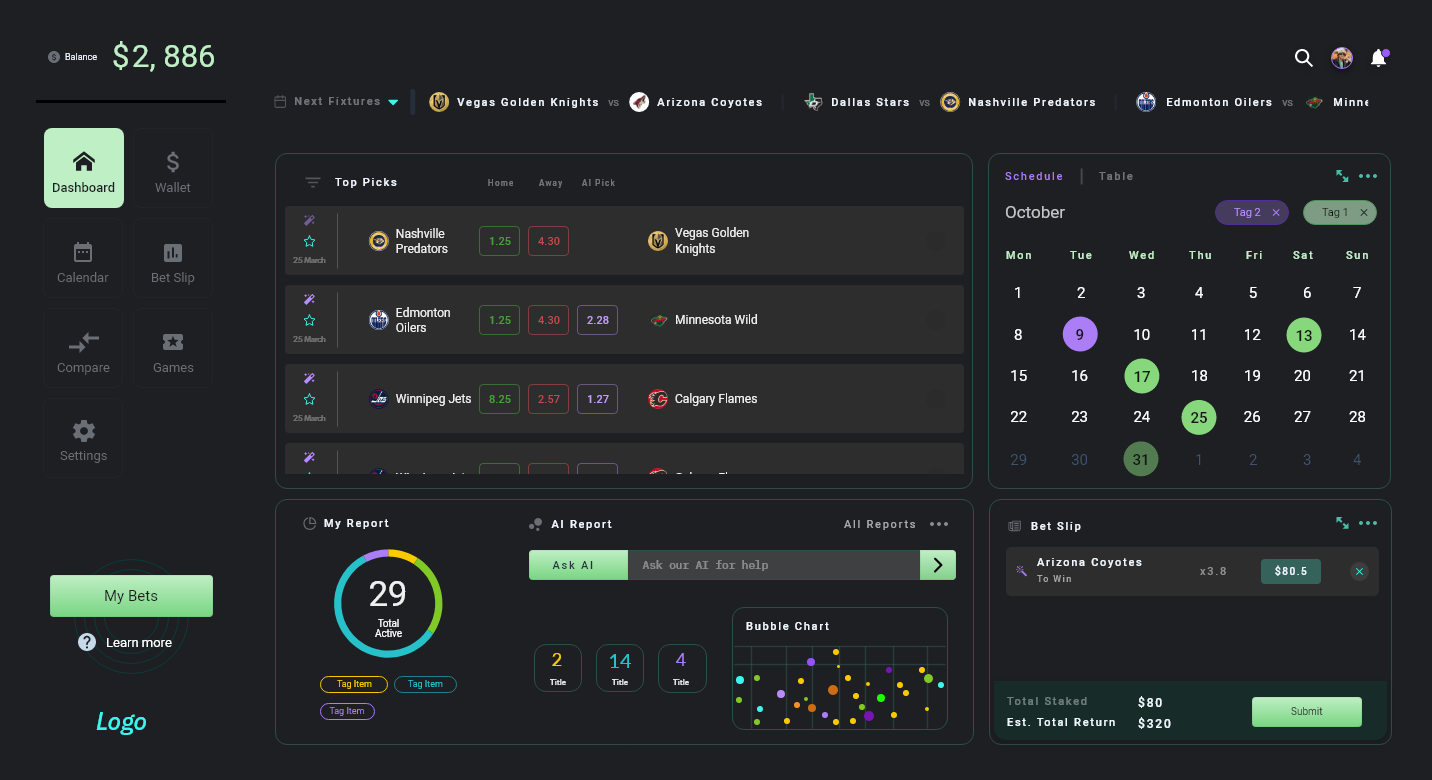1432x780 pixels.
Task: Click the My Bets button
Action: [x=131, y=596]
